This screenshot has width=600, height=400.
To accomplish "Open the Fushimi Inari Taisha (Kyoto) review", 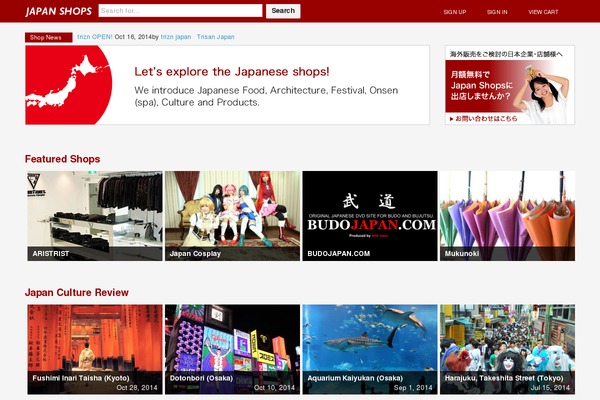I will point(95,349).
